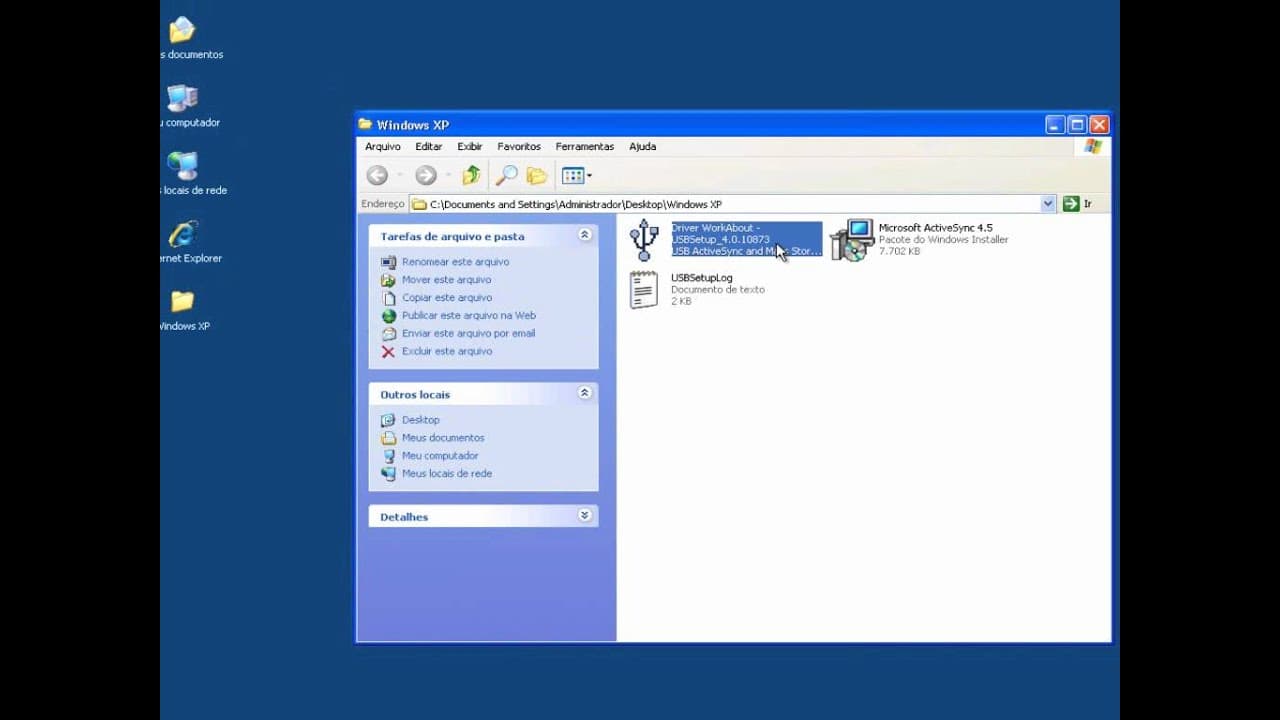Click the Publicar na Web globe icon
Screen dimensions: 1280x720
388,316
